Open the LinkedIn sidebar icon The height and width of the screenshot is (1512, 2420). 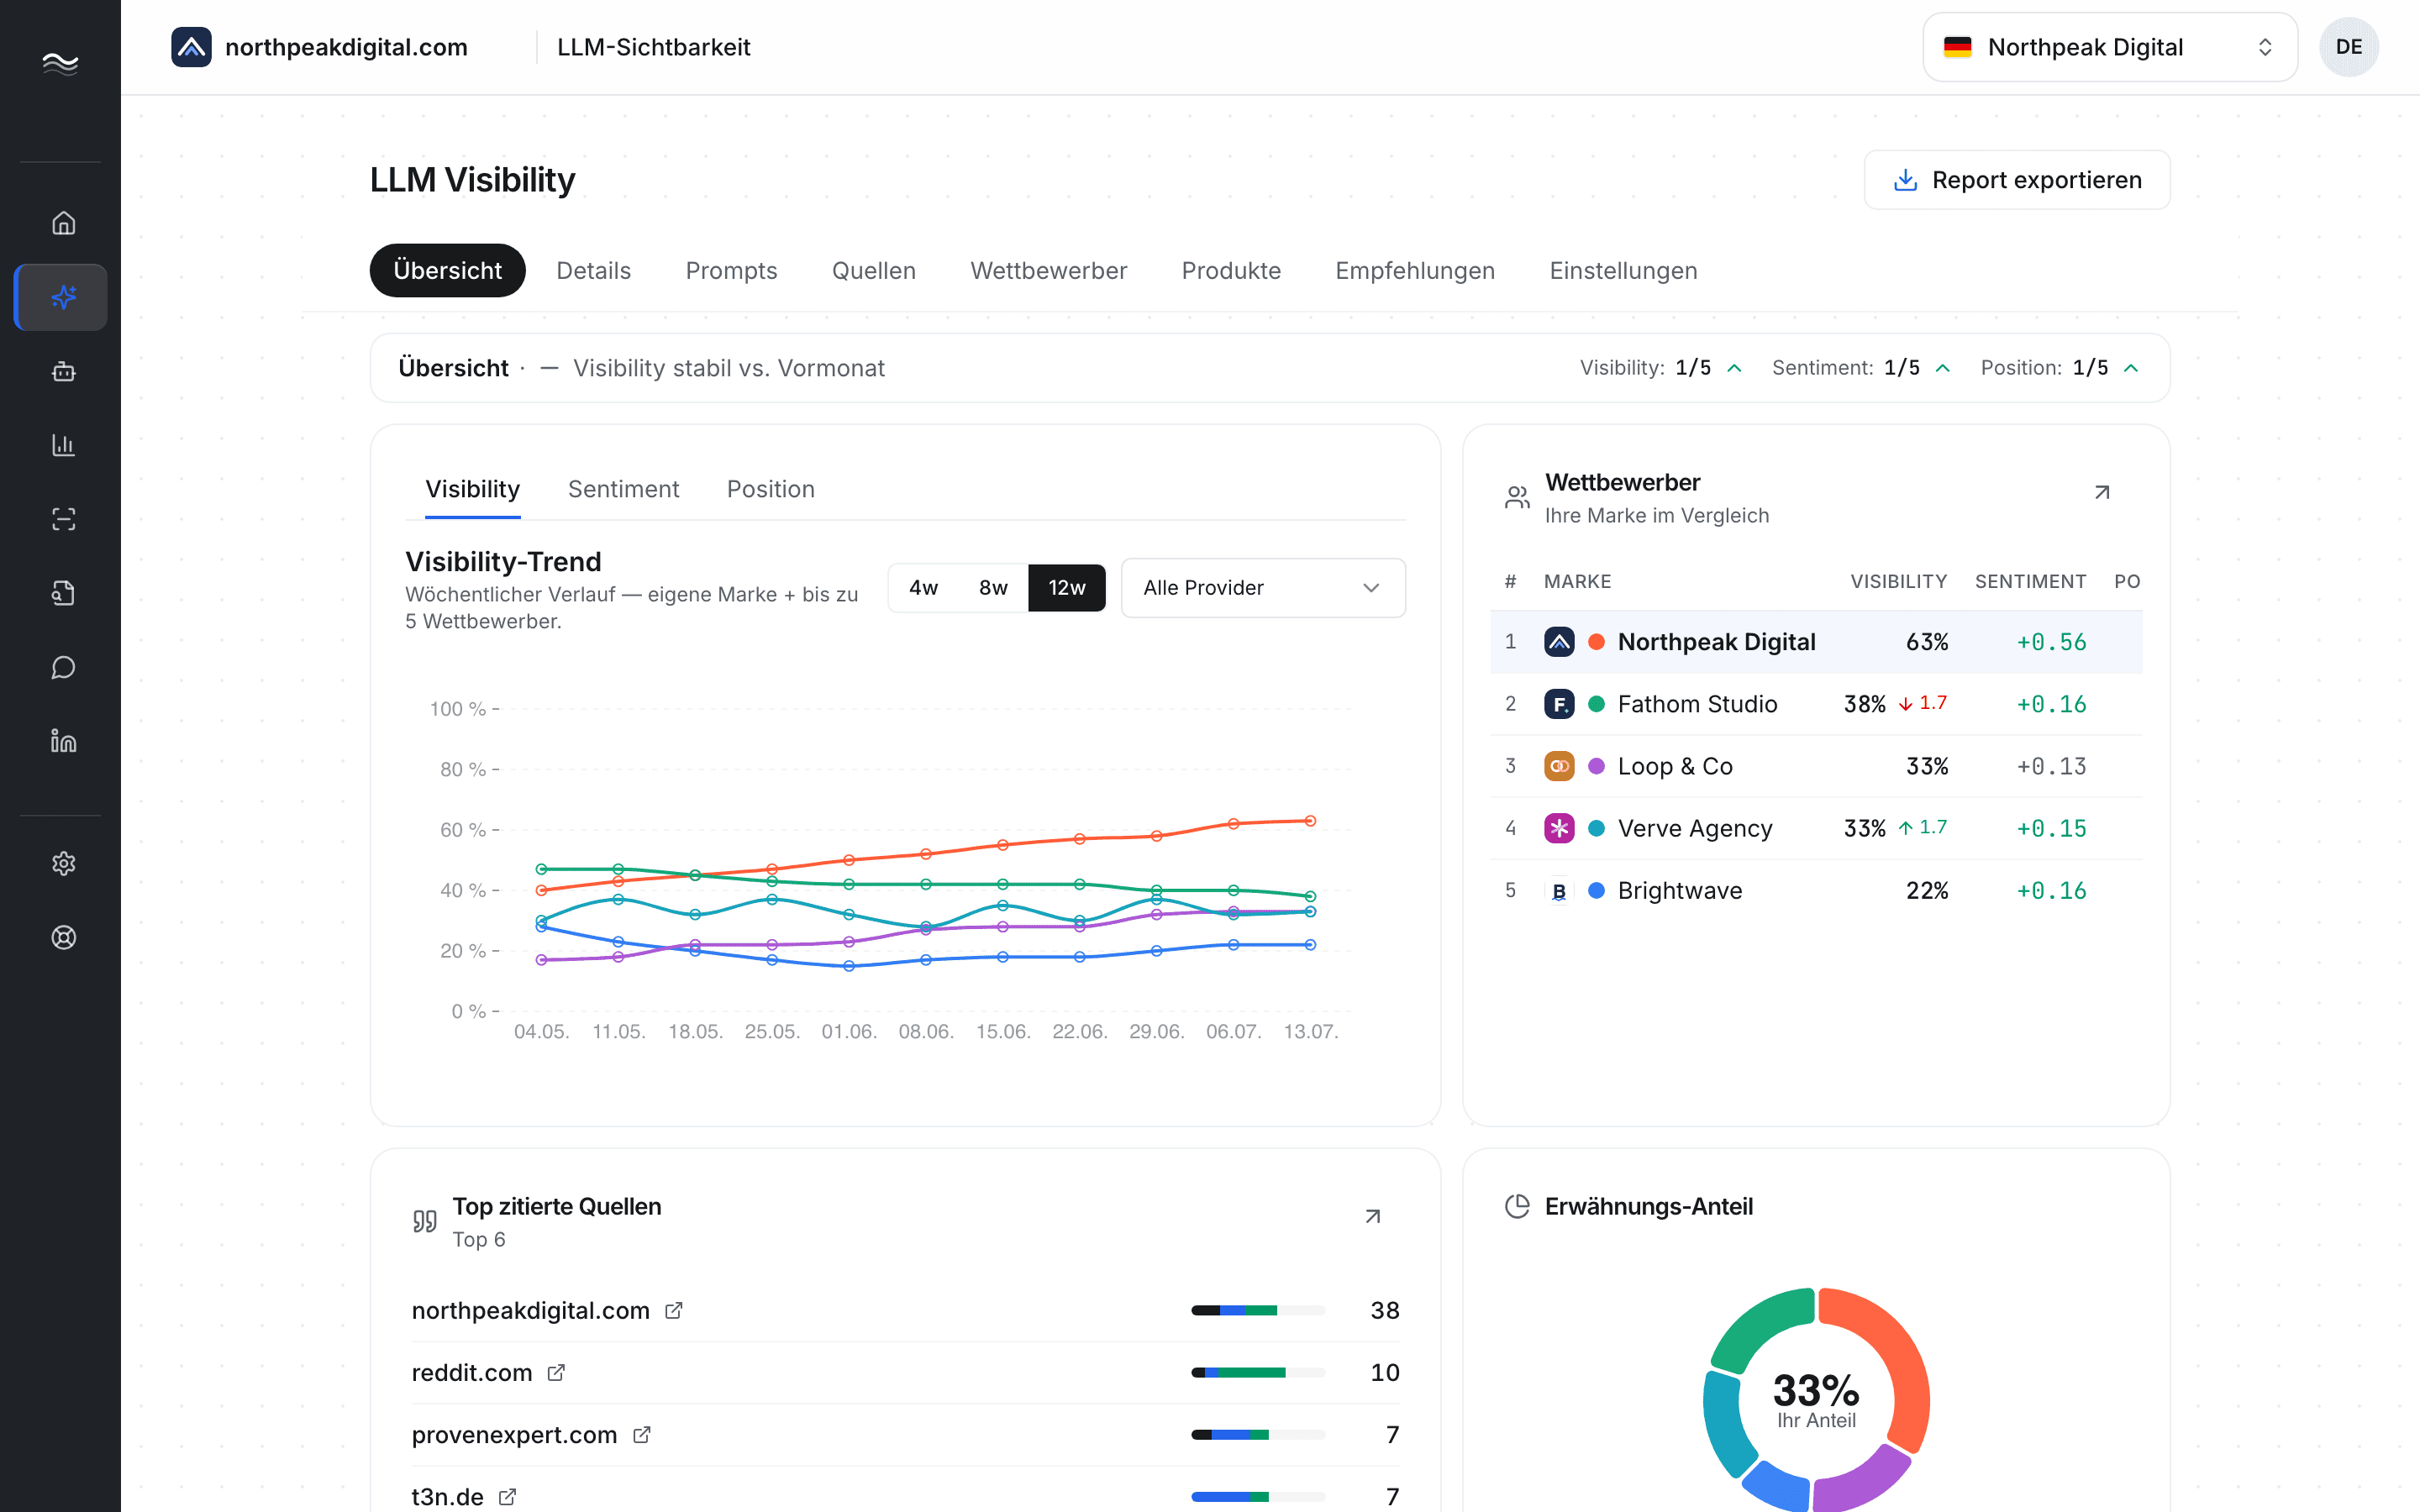coord(63,741)
